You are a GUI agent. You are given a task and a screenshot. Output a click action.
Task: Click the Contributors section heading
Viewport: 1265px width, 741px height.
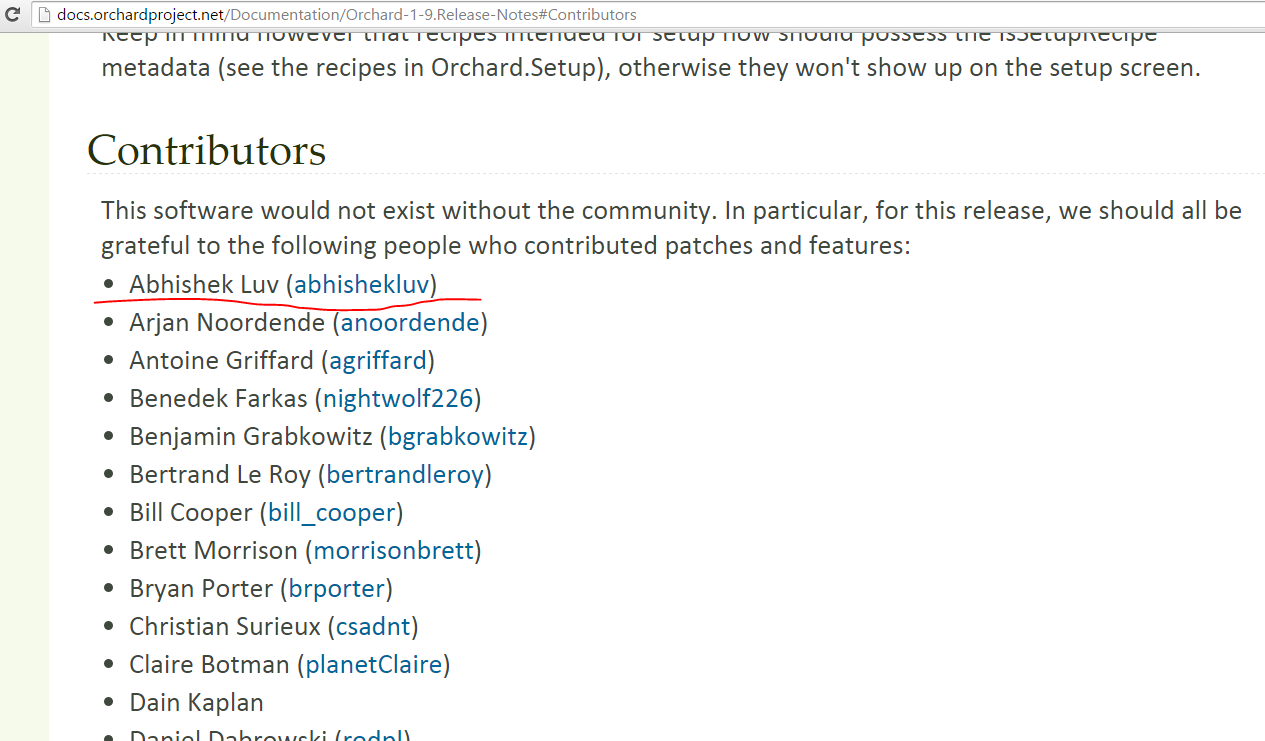click(x=207, y=150)
